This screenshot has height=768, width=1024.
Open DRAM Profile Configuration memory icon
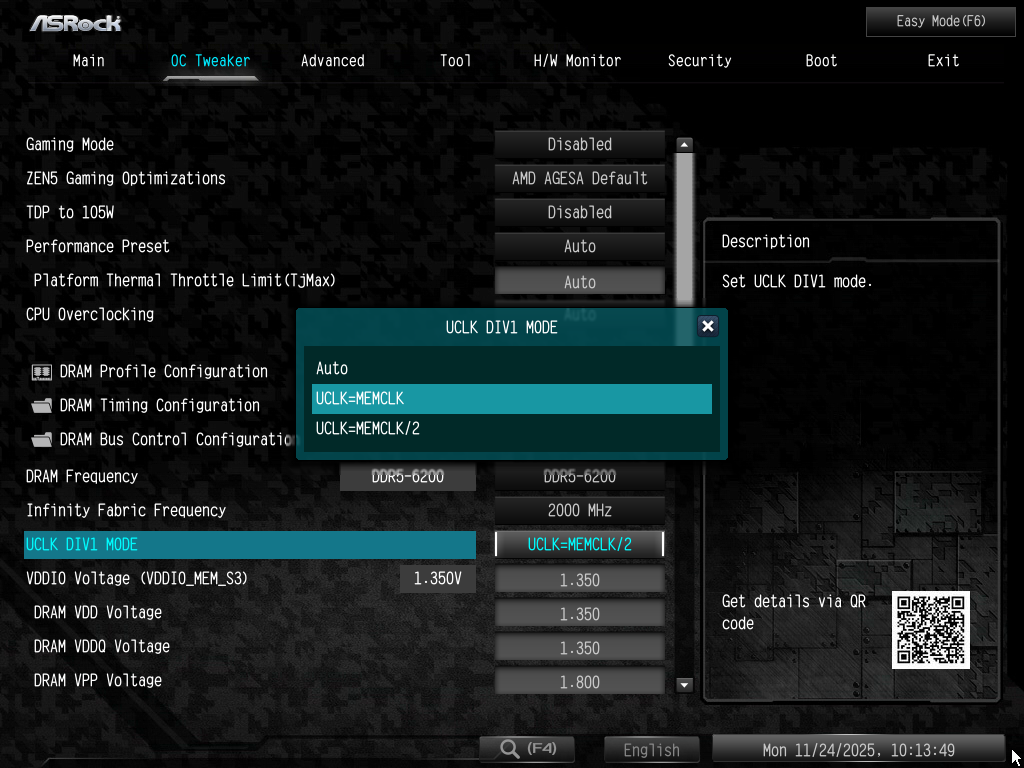(x=42, y=372)
